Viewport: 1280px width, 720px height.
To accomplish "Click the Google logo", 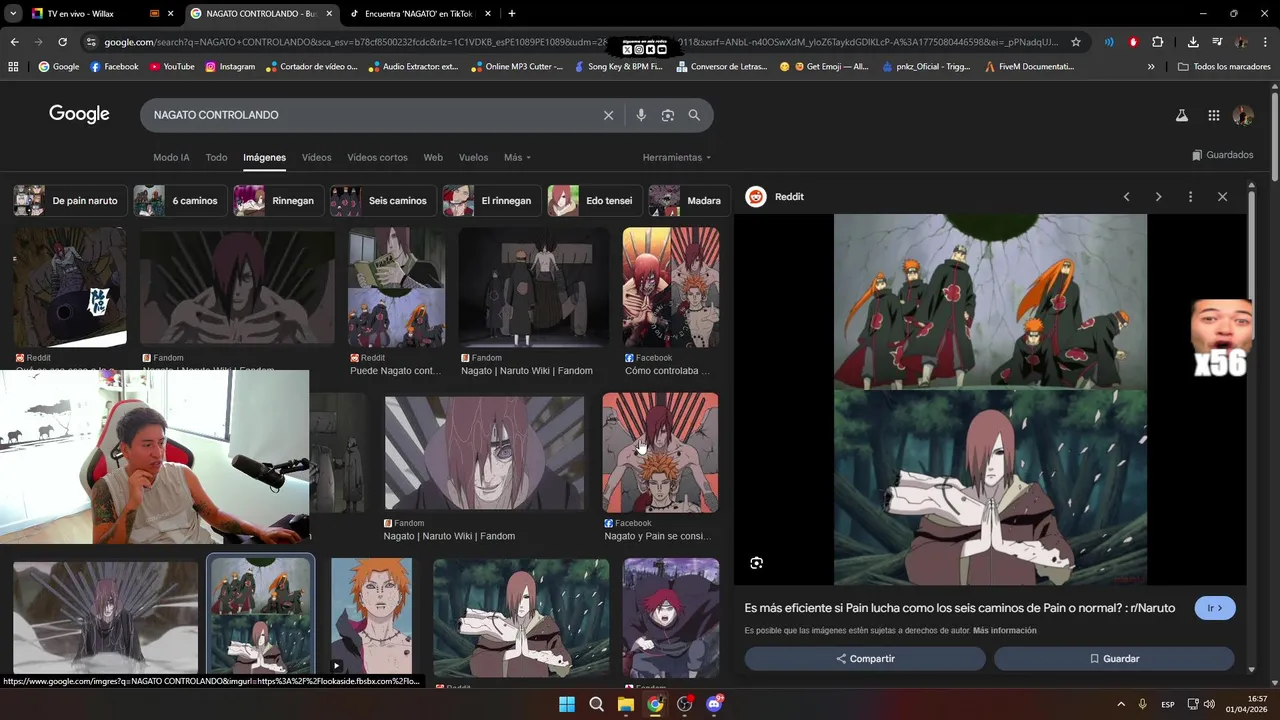I will [x=79, y=114].
